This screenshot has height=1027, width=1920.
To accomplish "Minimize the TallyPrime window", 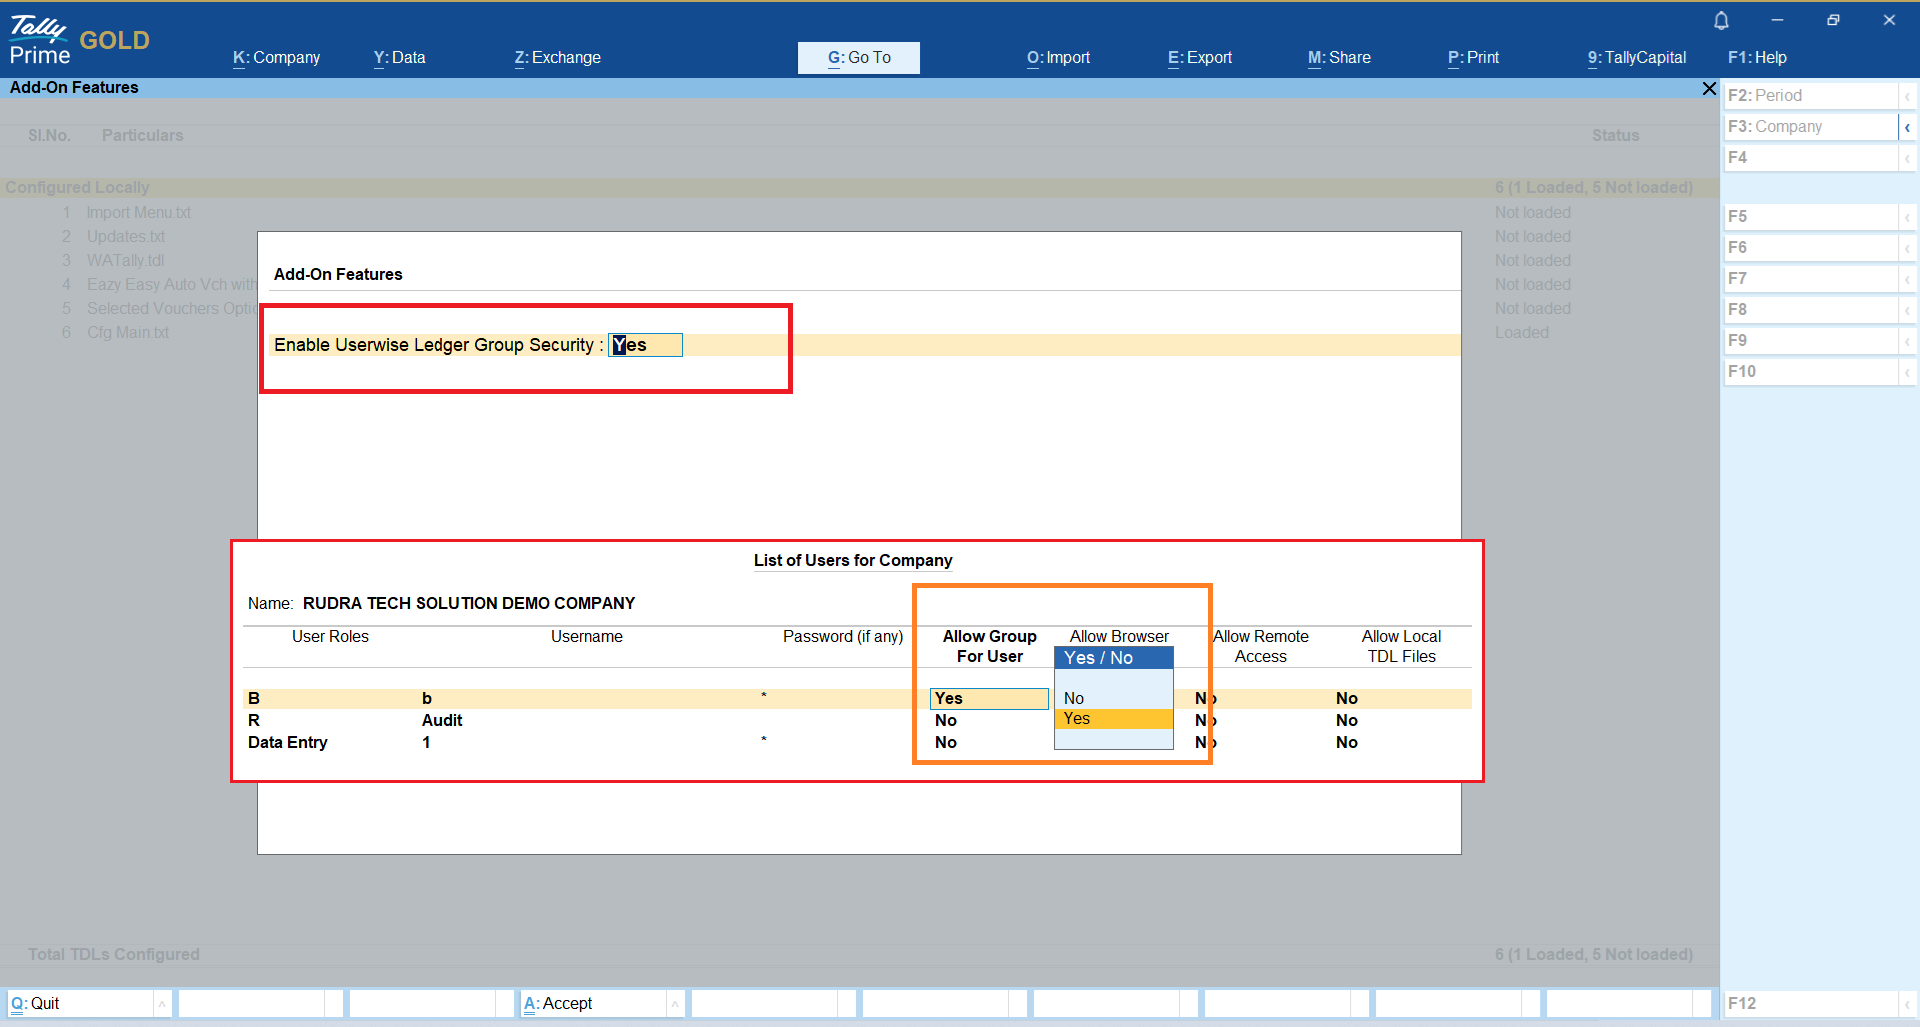I will click(x=1777, y=20).
